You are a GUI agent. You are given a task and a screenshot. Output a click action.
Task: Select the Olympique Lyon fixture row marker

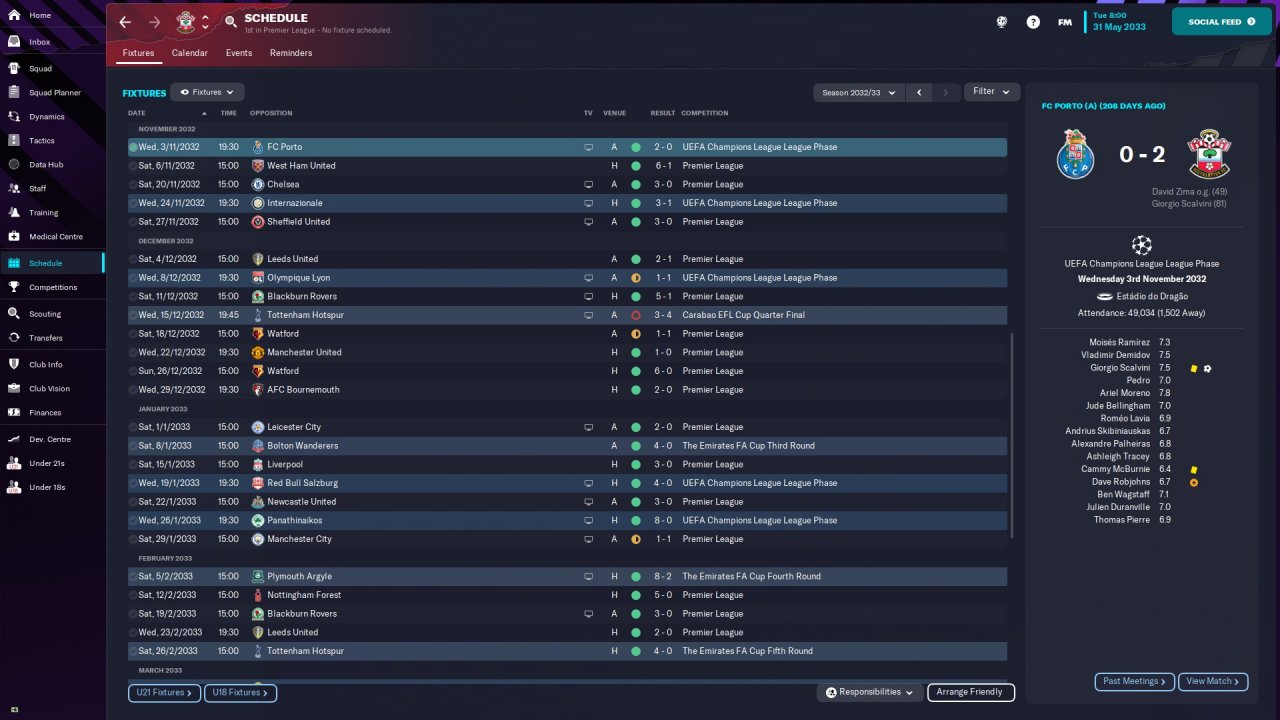[133, 278]
